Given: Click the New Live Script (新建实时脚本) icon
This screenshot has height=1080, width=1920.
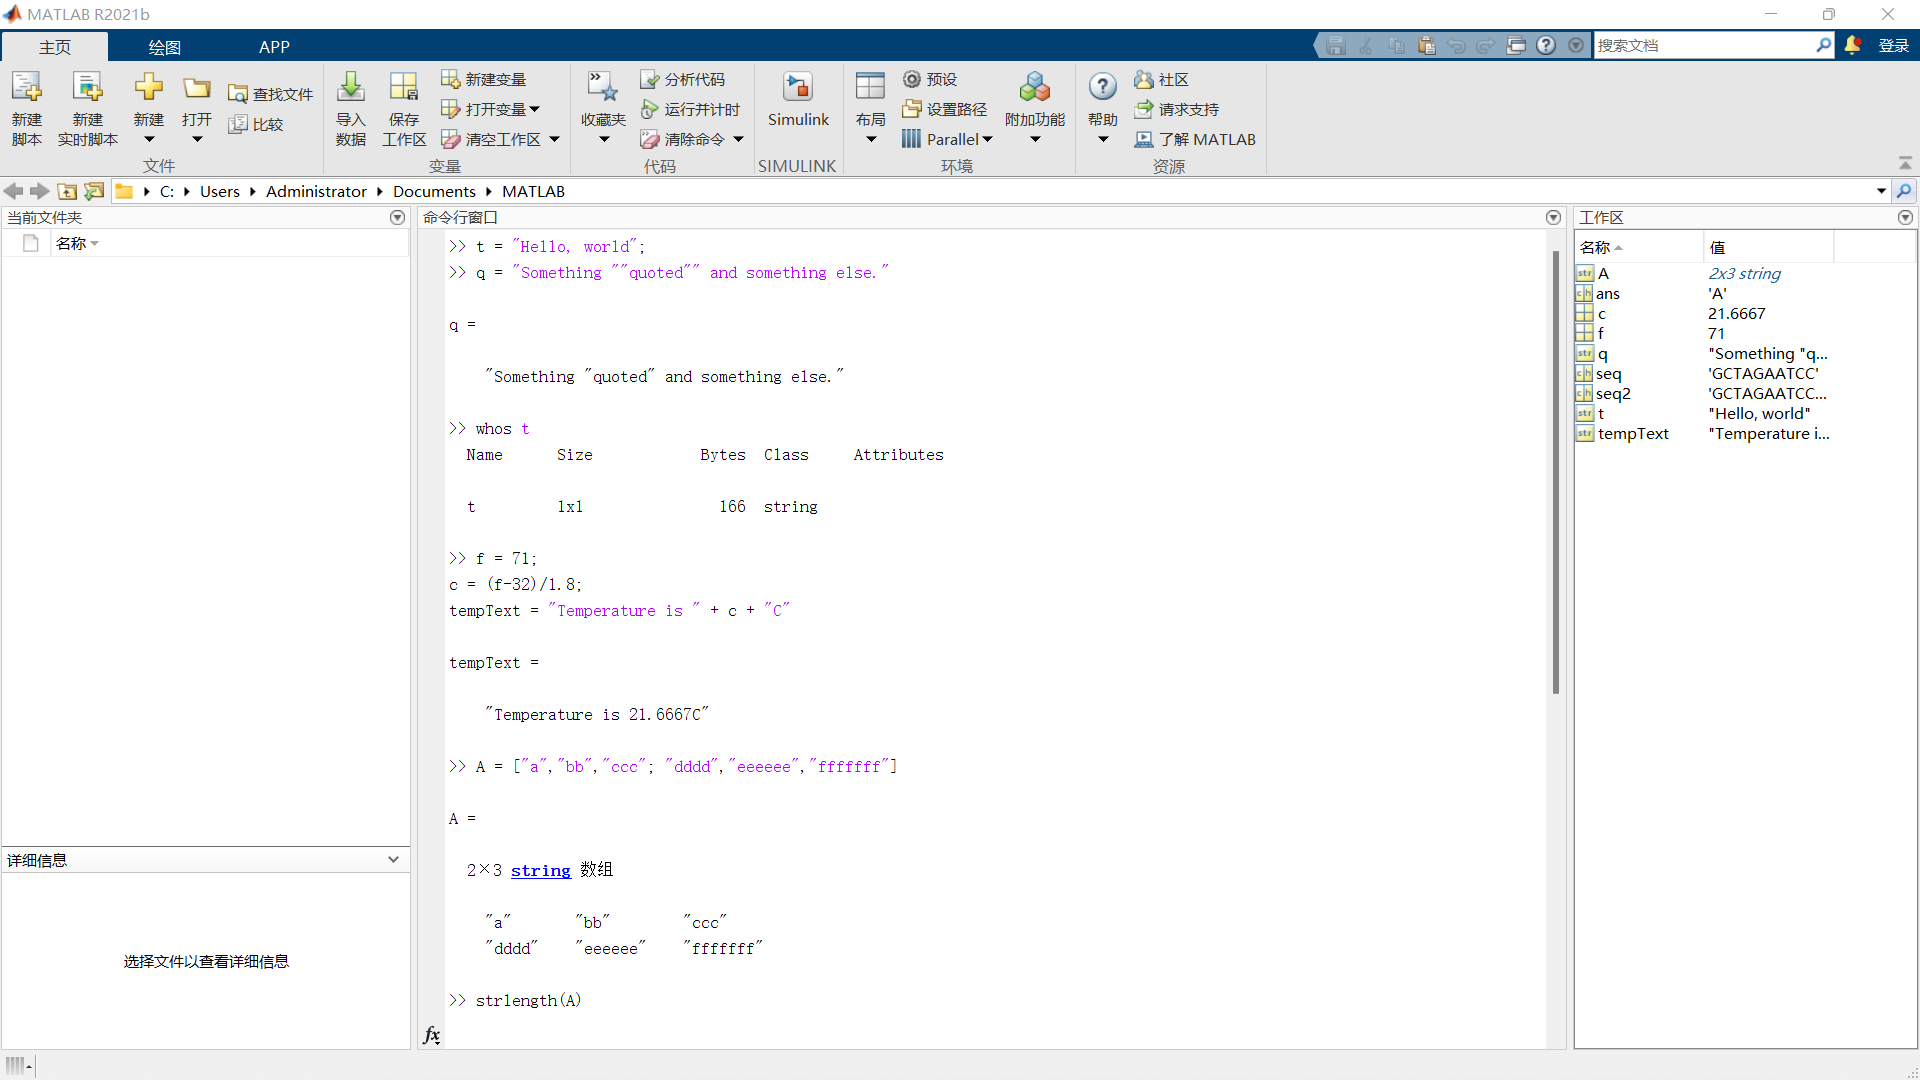Looking at the screenshot, I should point(88,88).
